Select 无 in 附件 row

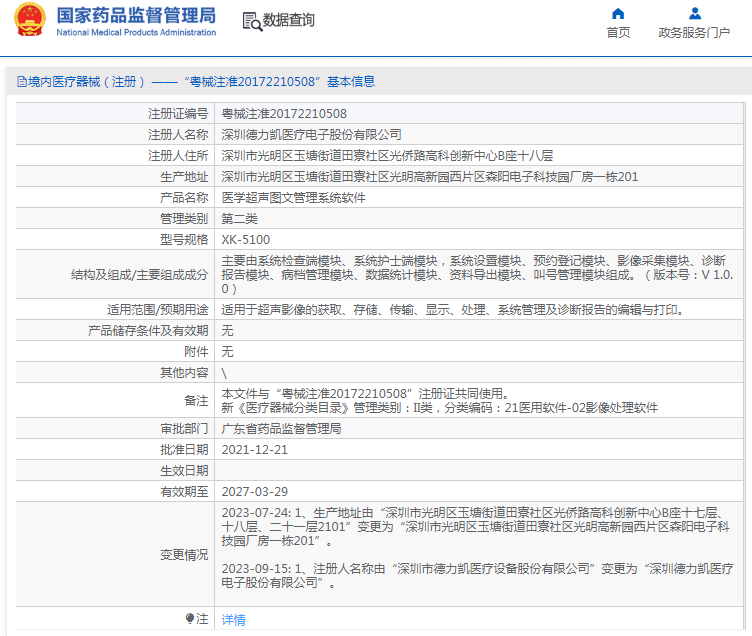click(227, 352)
